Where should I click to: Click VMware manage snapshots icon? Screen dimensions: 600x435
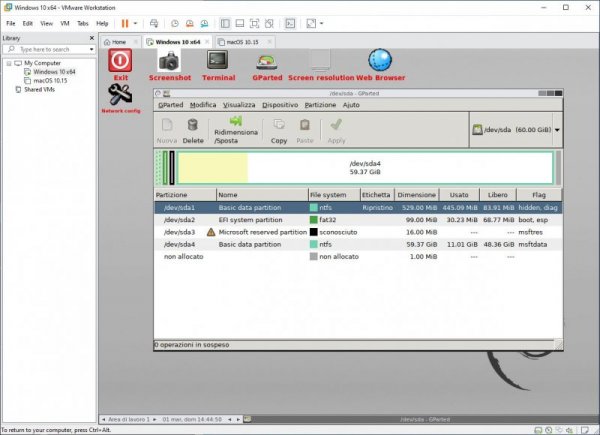[x=204, y=23]
